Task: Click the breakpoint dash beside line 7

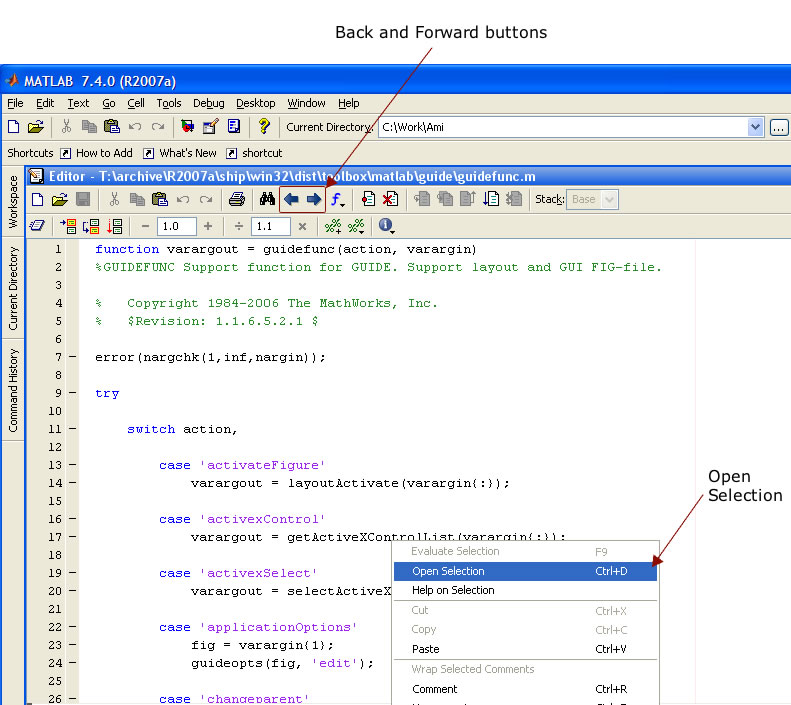Action: (x=73, y=357)
